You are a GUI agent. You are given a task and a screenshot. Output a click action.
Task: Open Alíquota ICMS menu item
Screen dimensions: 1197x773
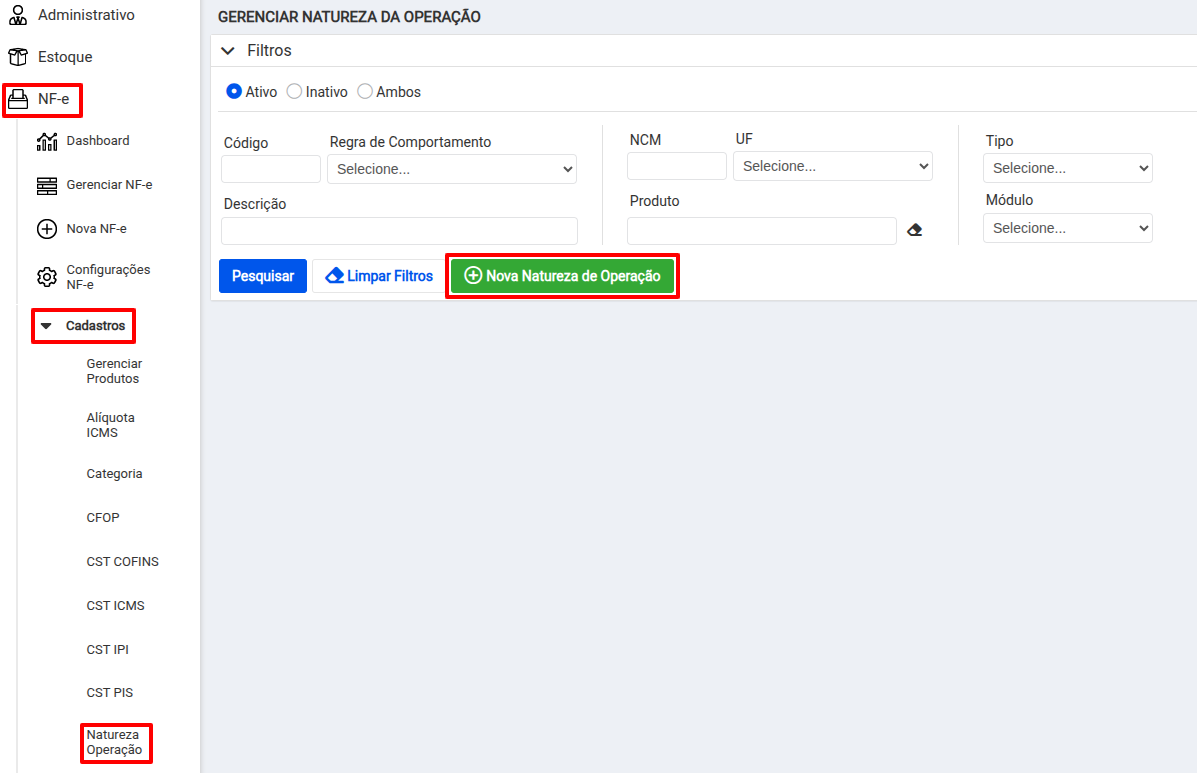(x=110, y=425)
